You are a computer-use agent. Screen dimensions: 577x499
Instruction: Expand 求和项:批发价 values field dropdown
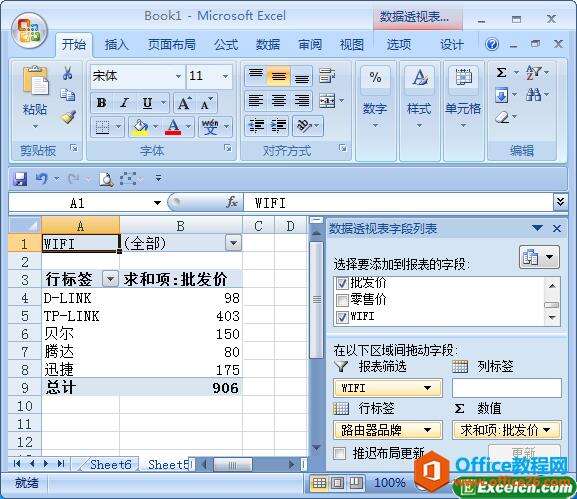coord(546,430)
